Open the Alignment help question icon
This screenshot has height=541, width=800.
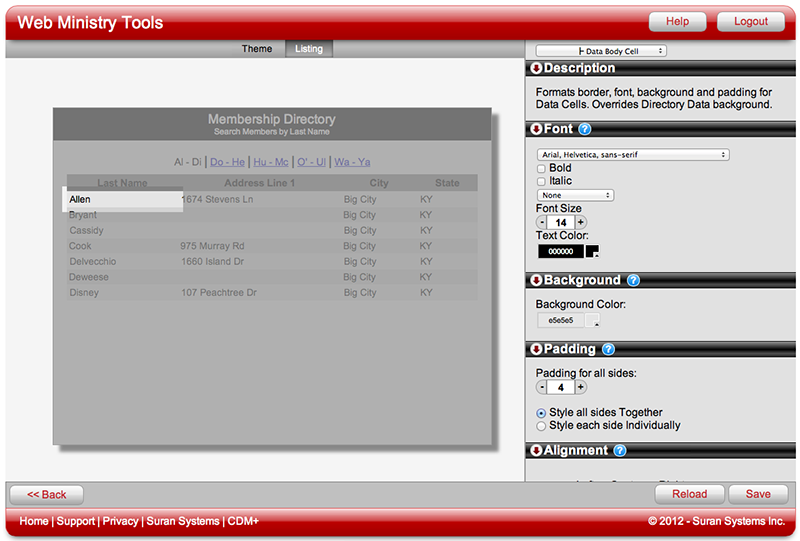pos(620,450)
